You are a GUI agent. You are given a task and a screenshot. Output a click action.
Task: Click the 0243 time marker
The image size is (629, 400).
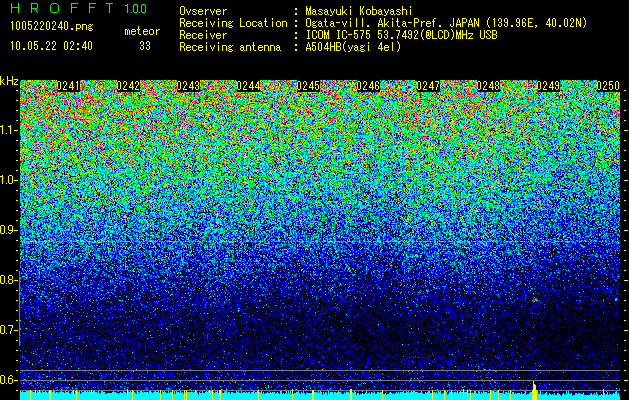point(188,86)
